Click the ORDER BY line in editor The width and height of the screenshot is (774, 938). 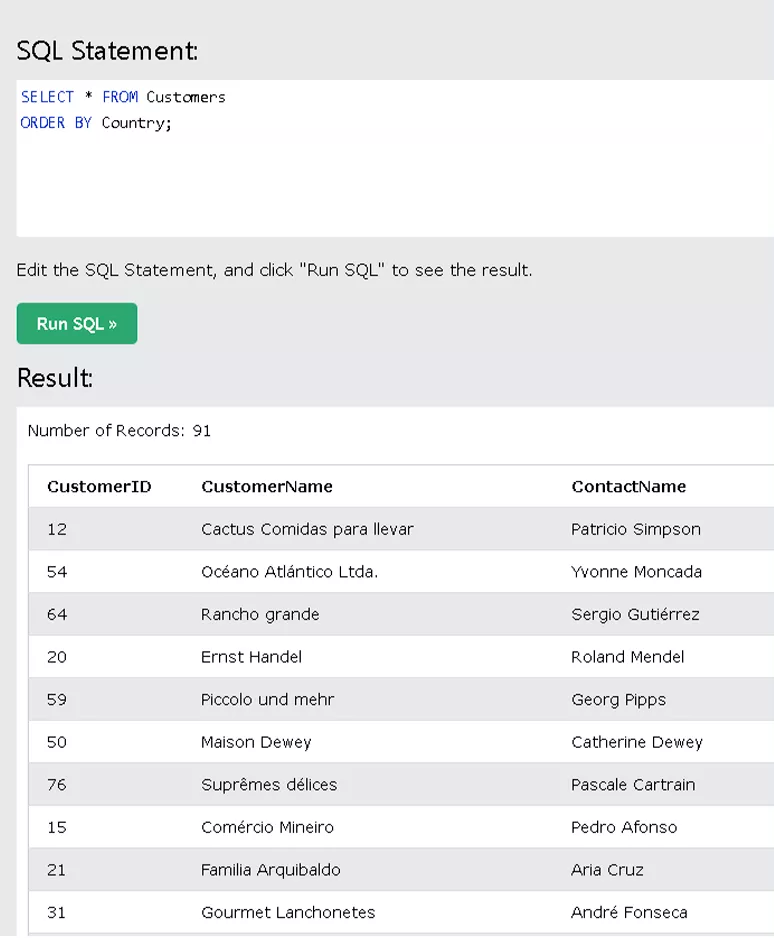coord(96,123)
